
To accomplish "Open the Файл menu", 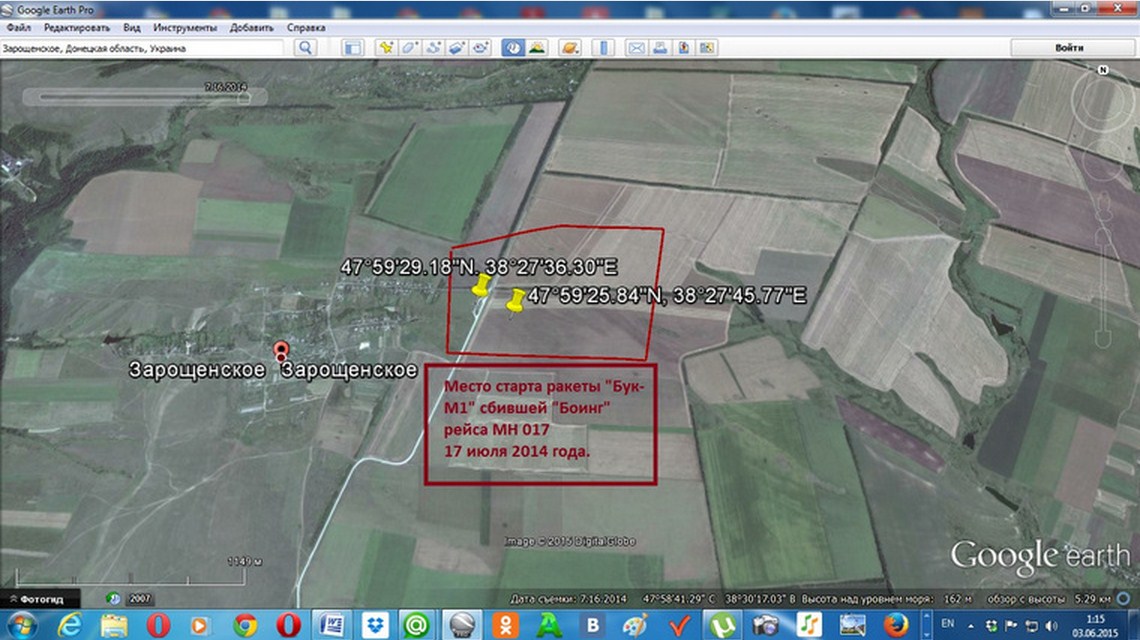I will pyautogui.click(x=17, y=28).
